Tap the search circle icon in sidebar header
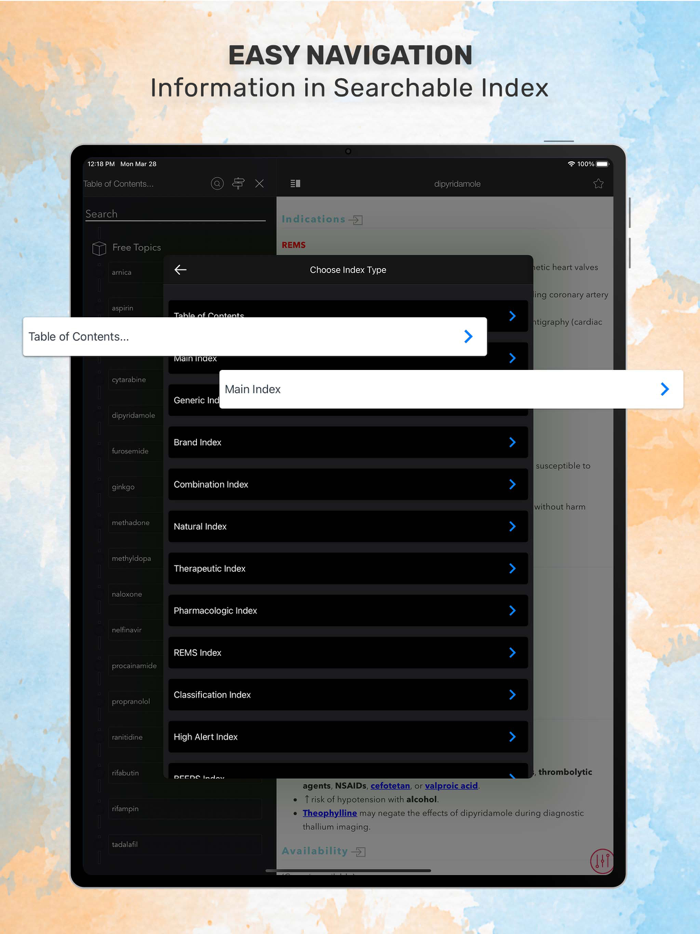 pos(217,183)
